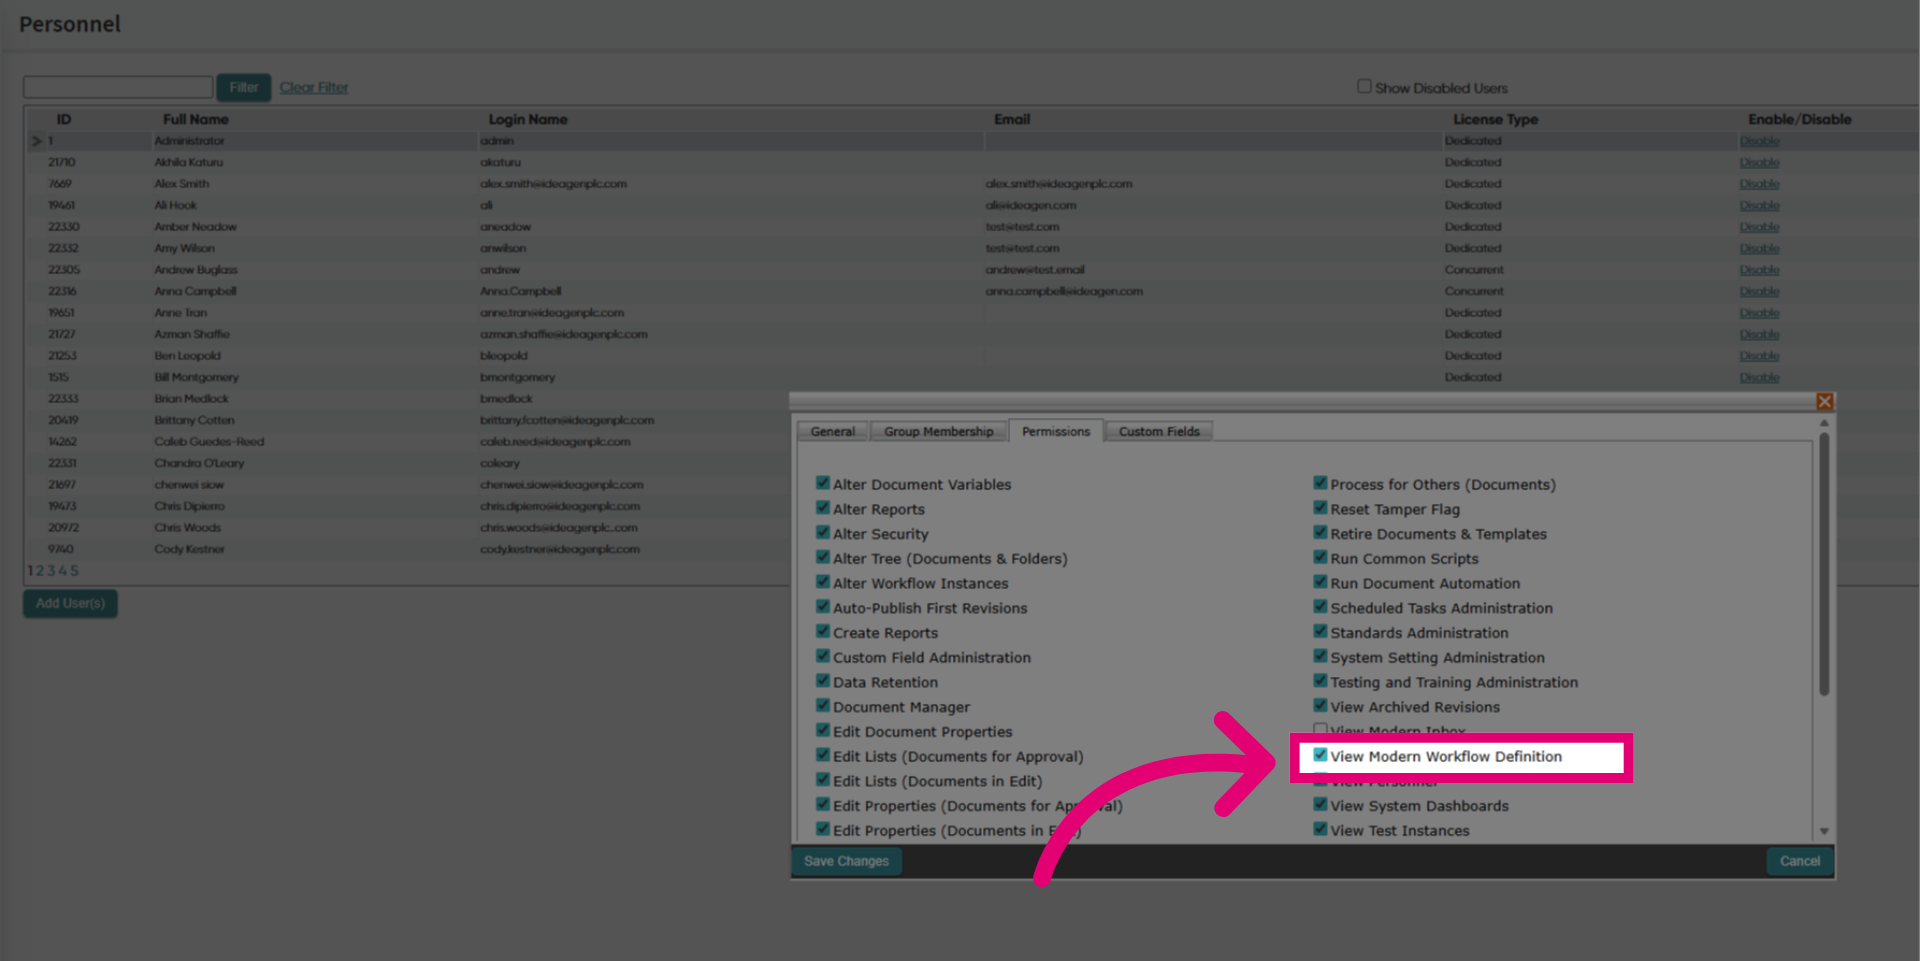This screenshot has height=961, width=1920.
Task: Toggle View Archived Revisions checkbox
Action: (1320, 706)
